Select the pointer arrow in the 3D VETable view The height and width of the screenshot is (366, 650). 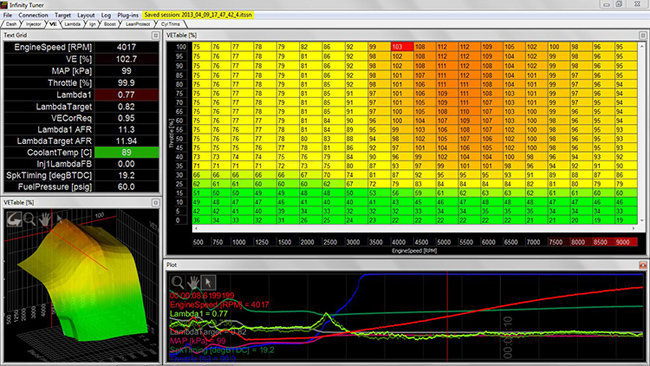tap(59, 218)
